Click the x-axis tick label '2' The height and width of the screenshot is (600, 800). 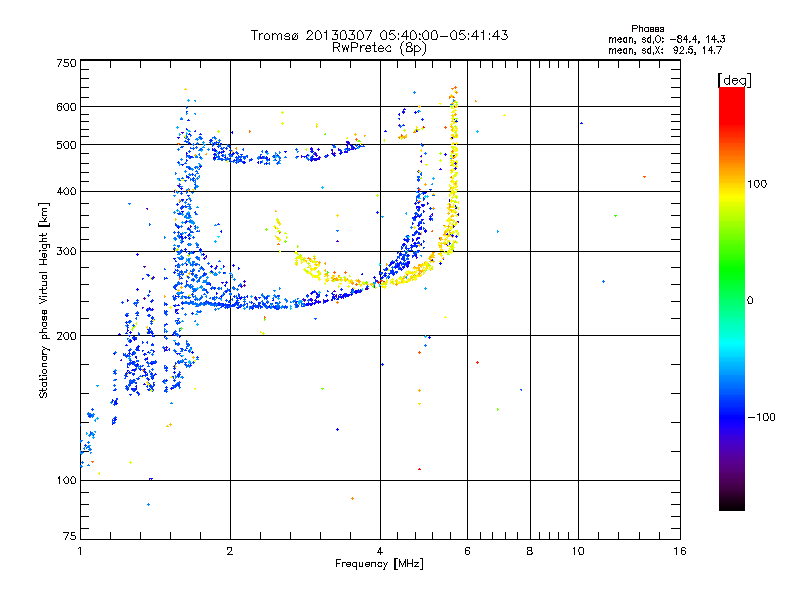(230, 551)
